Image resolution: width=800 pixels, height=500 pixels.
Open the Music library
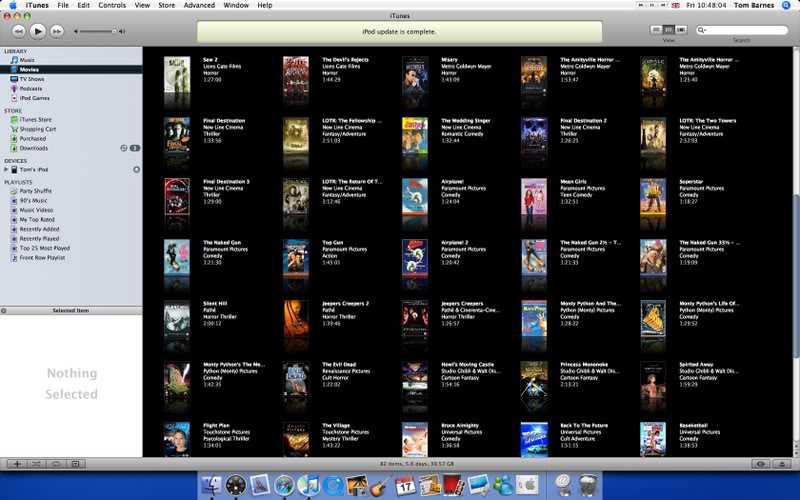tap(27, 60)
